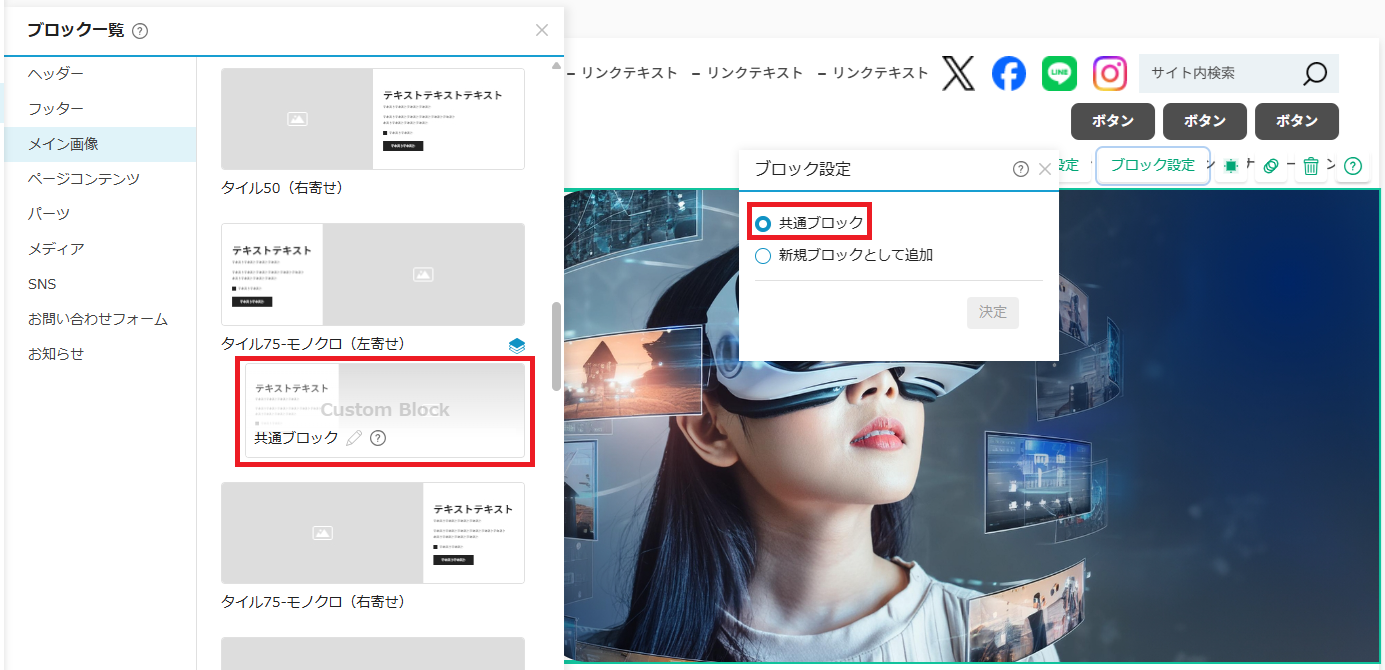Click the ブロック設定 dialog title text

tap(803, 169)
